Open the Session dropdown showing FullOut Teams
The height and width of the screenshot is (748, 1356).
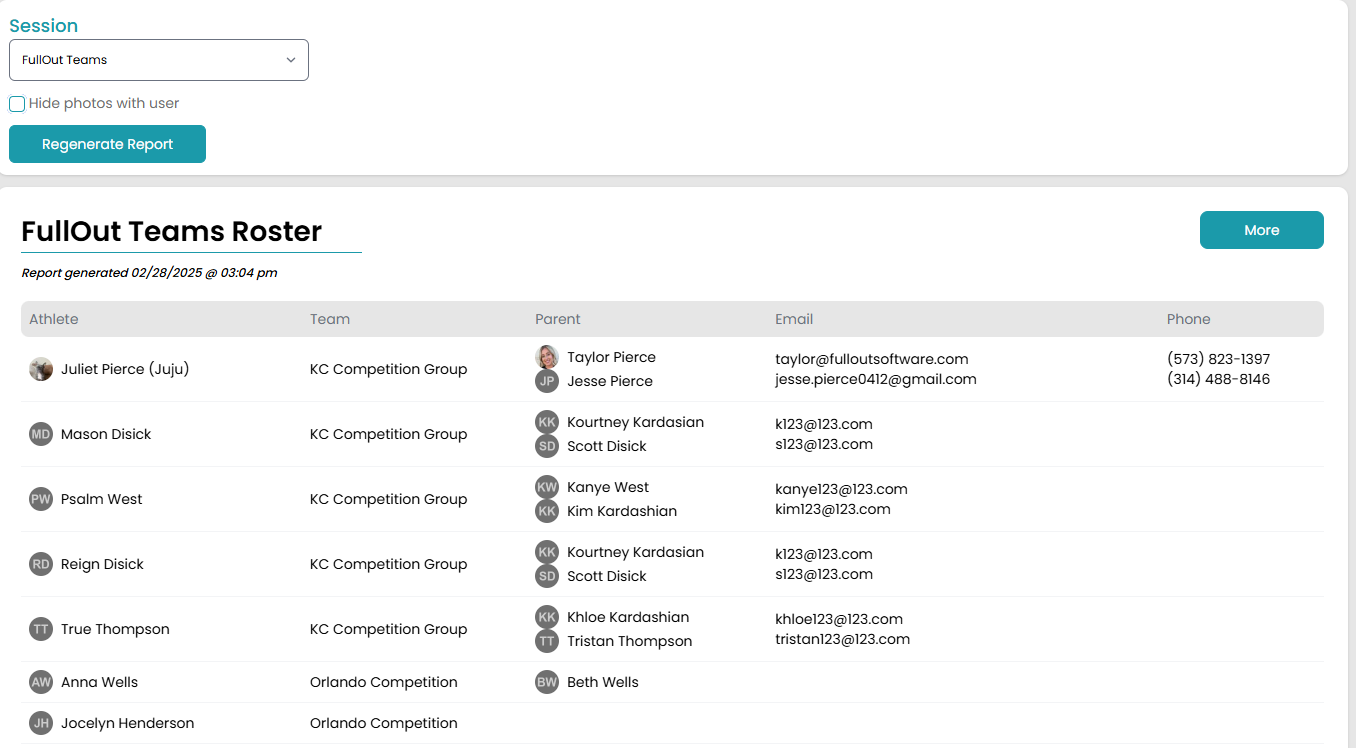click(x=159, y=60)
